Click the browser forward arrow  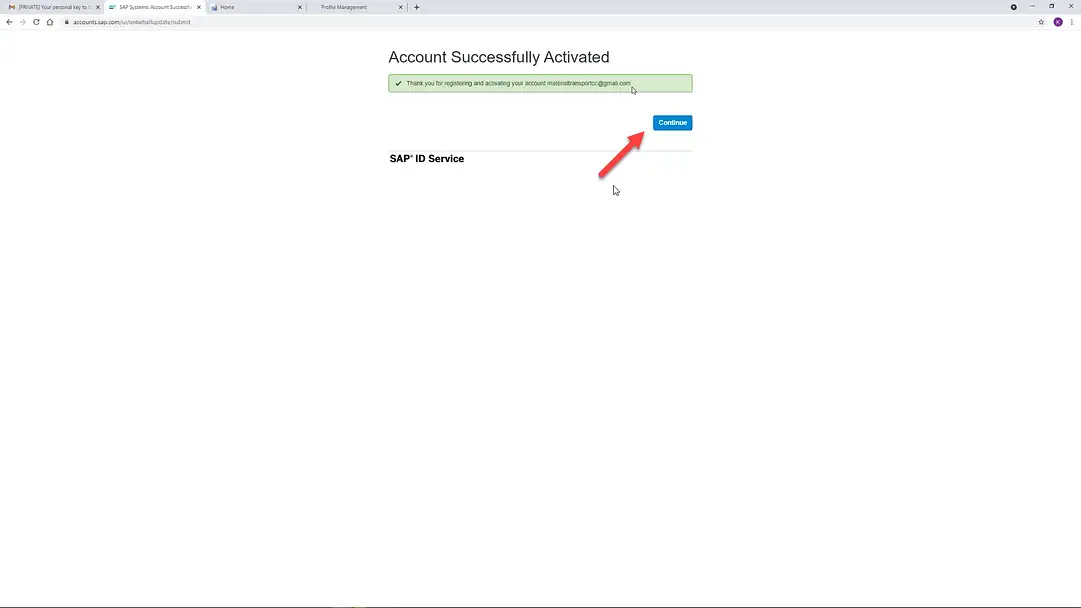point(23,22)
